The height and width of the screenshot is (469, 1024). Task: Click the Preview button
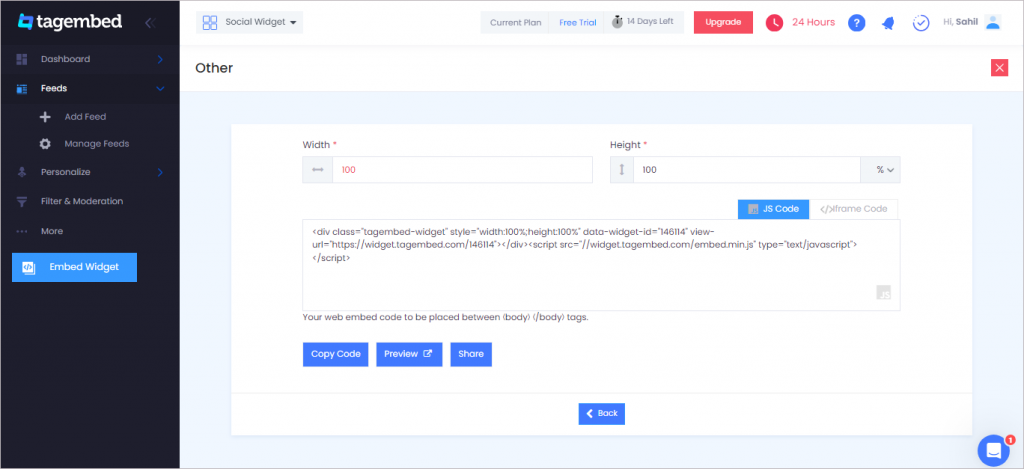coord(409,354)
